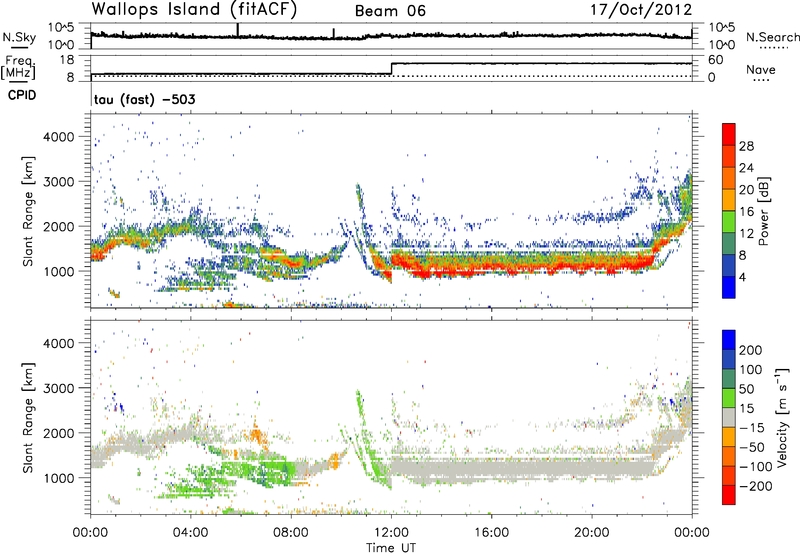Click the "28" power scale value
This screenshot has height=554, width=800.
[x=746, y=146]
